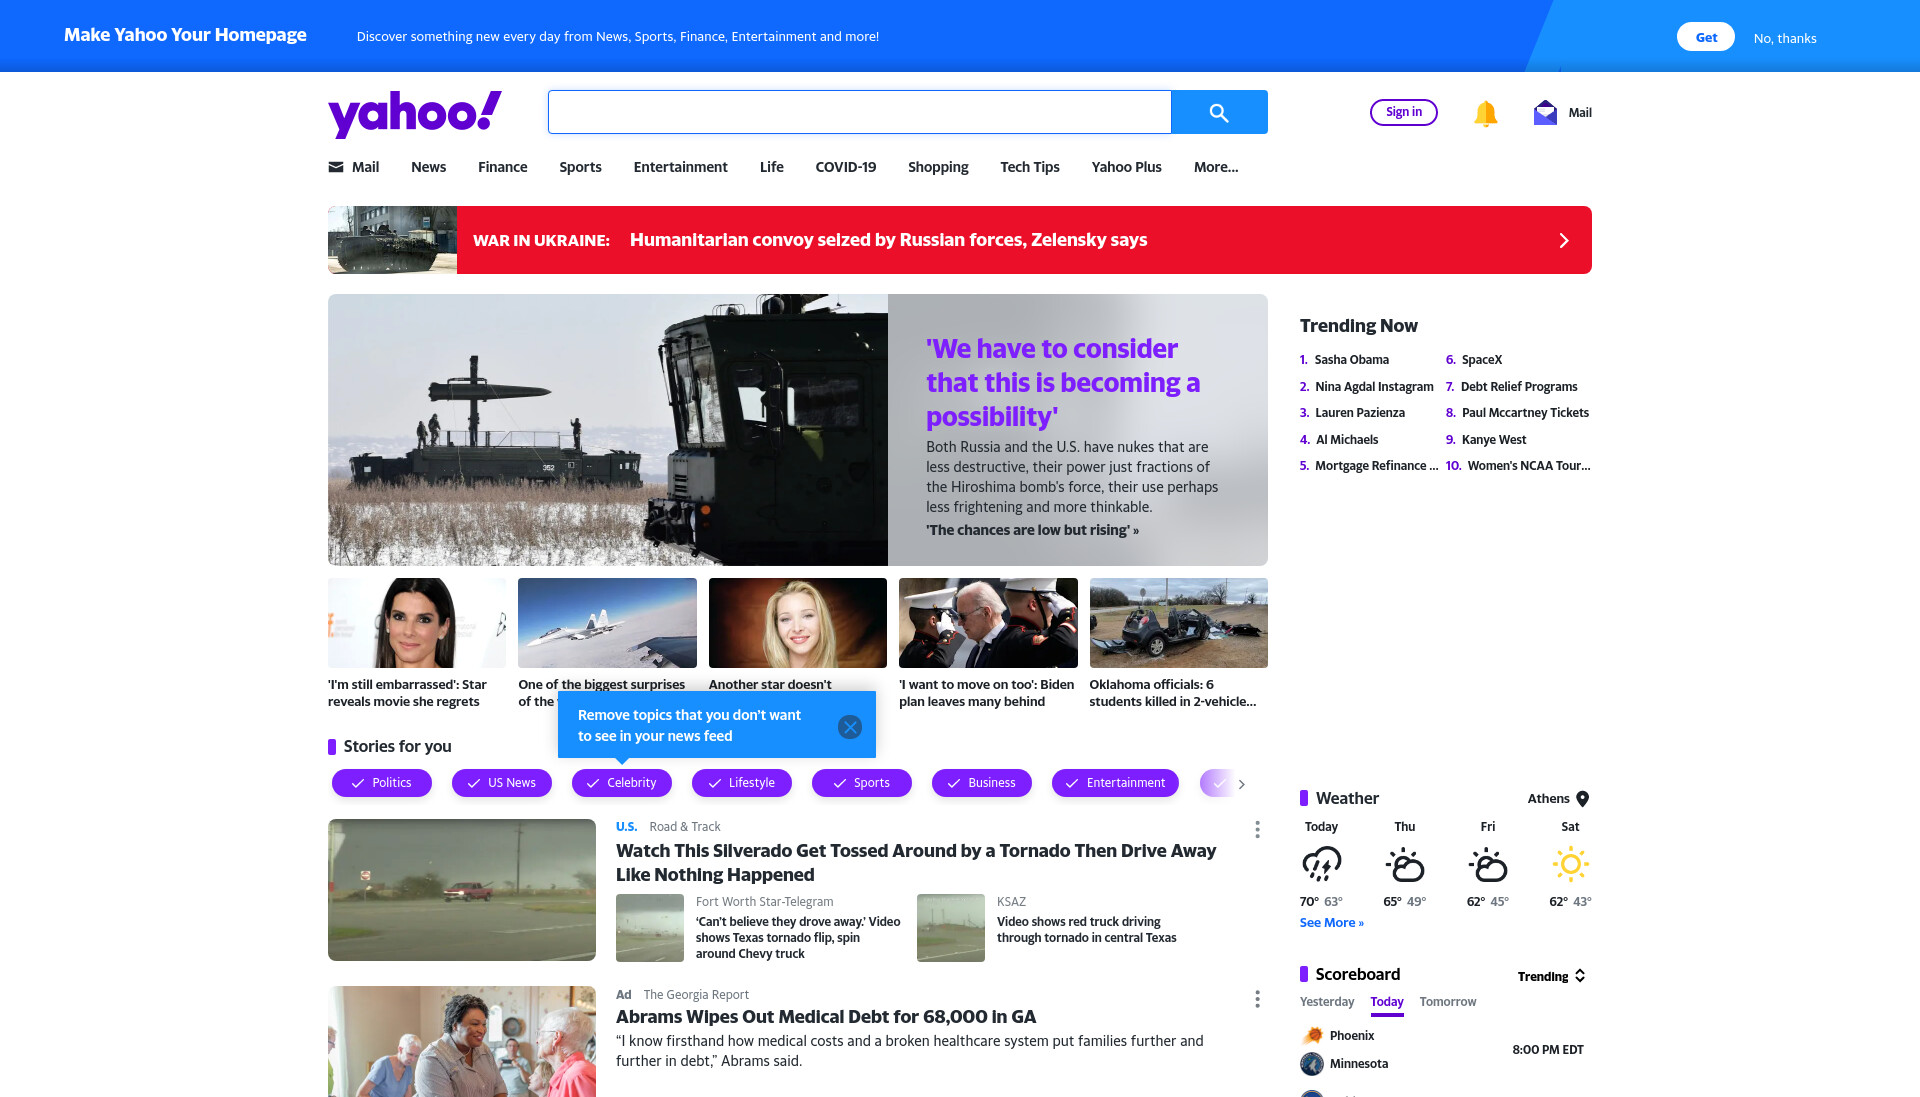Show more topic chips with right arrow
The height and width of the screenshot is (1097, 1920).
point(1242,784)
